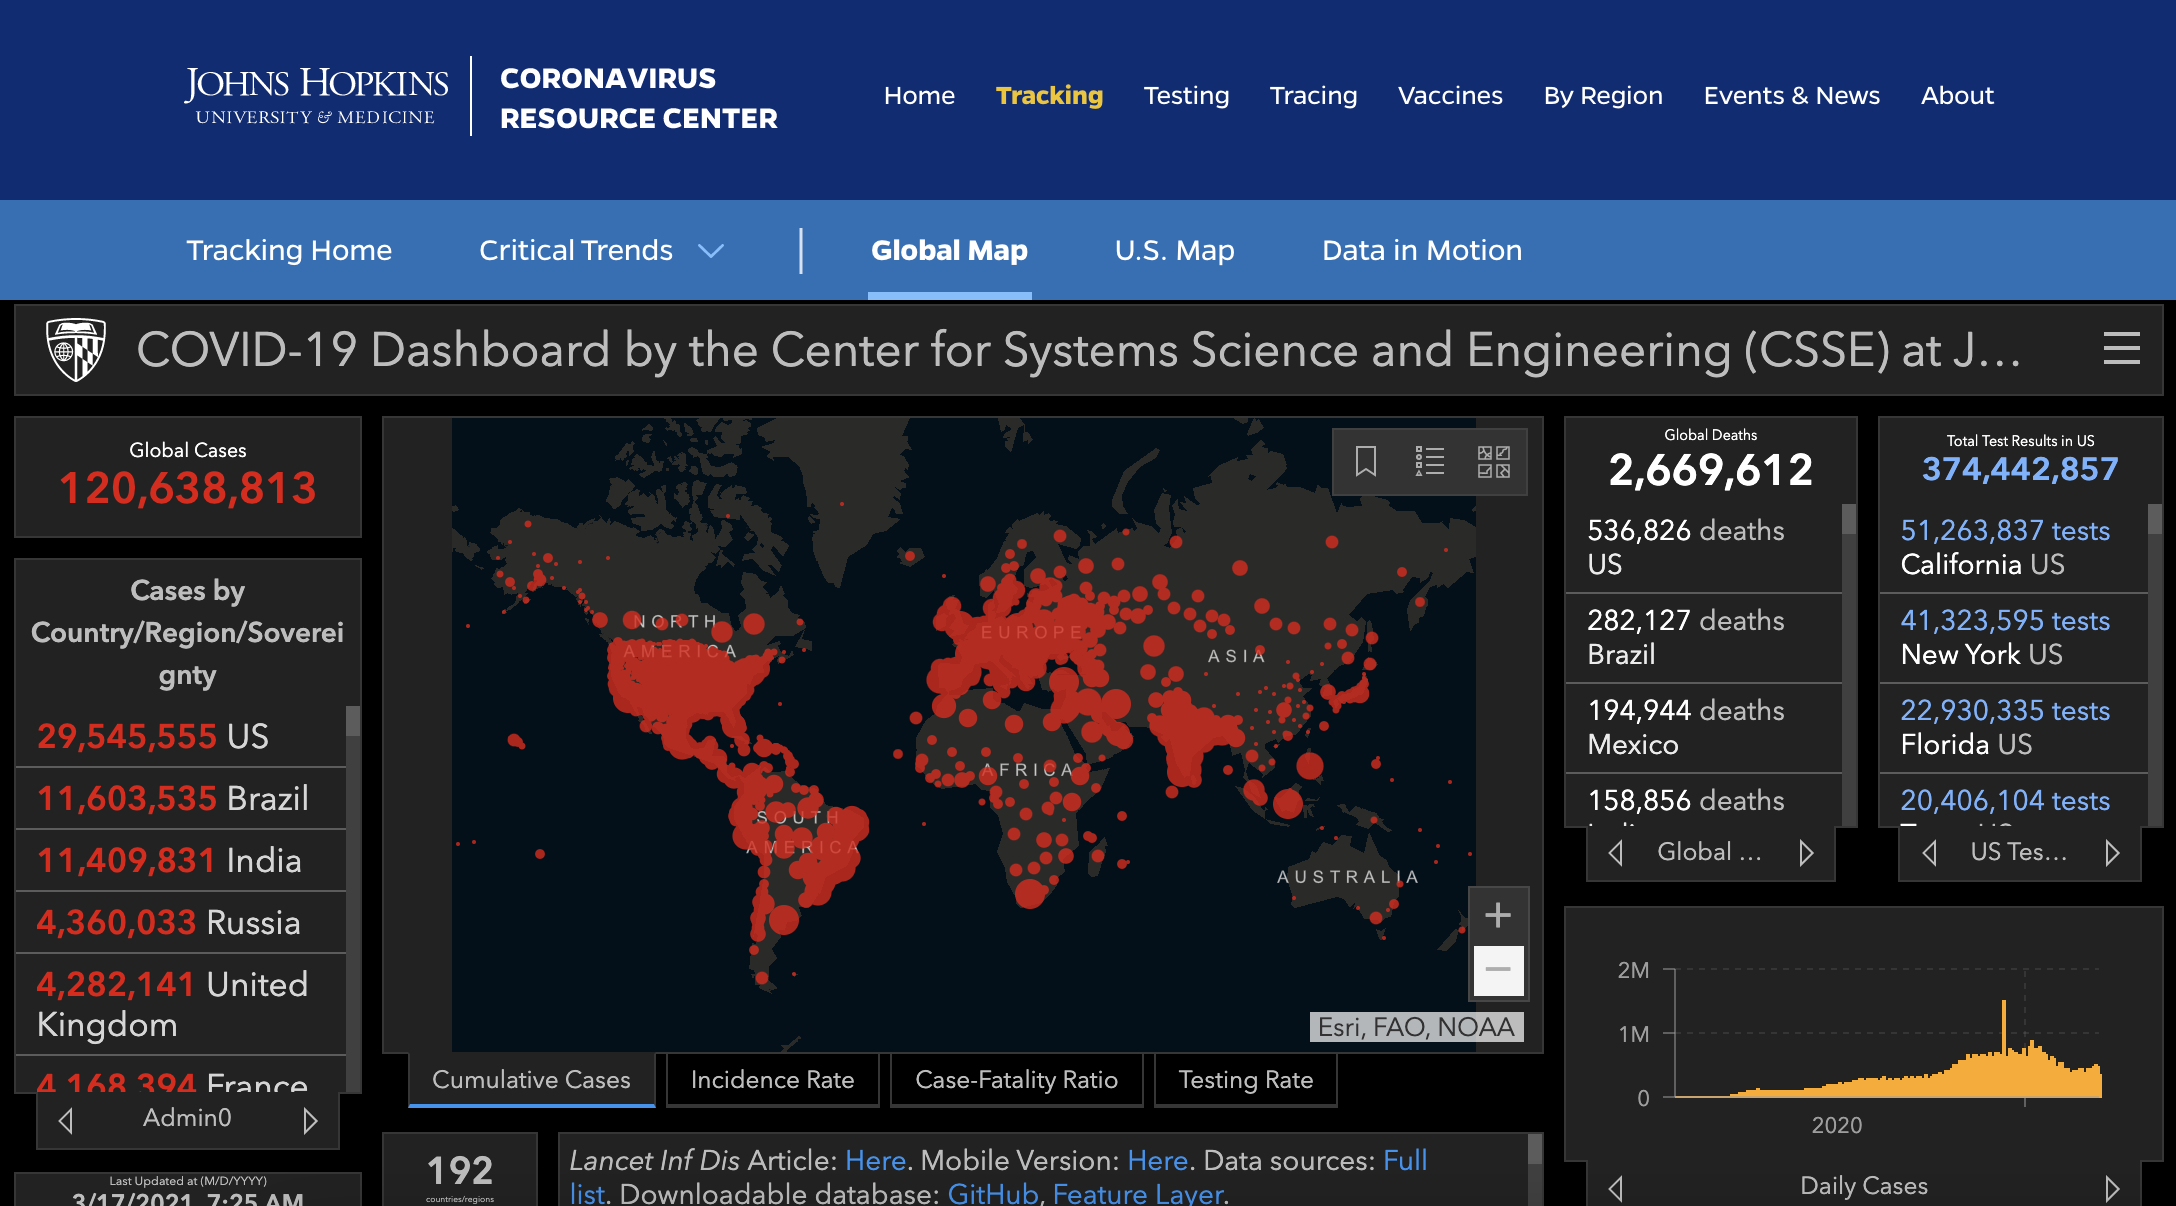This screenshot has height=1206, width=2176.
Task: Open the basemap gallery grid icon
Action: point(1494,461)
